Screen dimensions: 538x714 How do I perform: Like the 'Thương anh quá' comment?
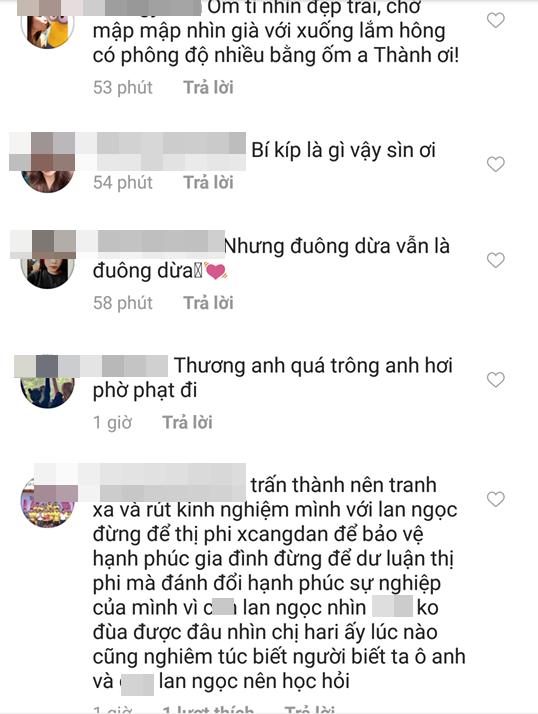coord(496,379)
